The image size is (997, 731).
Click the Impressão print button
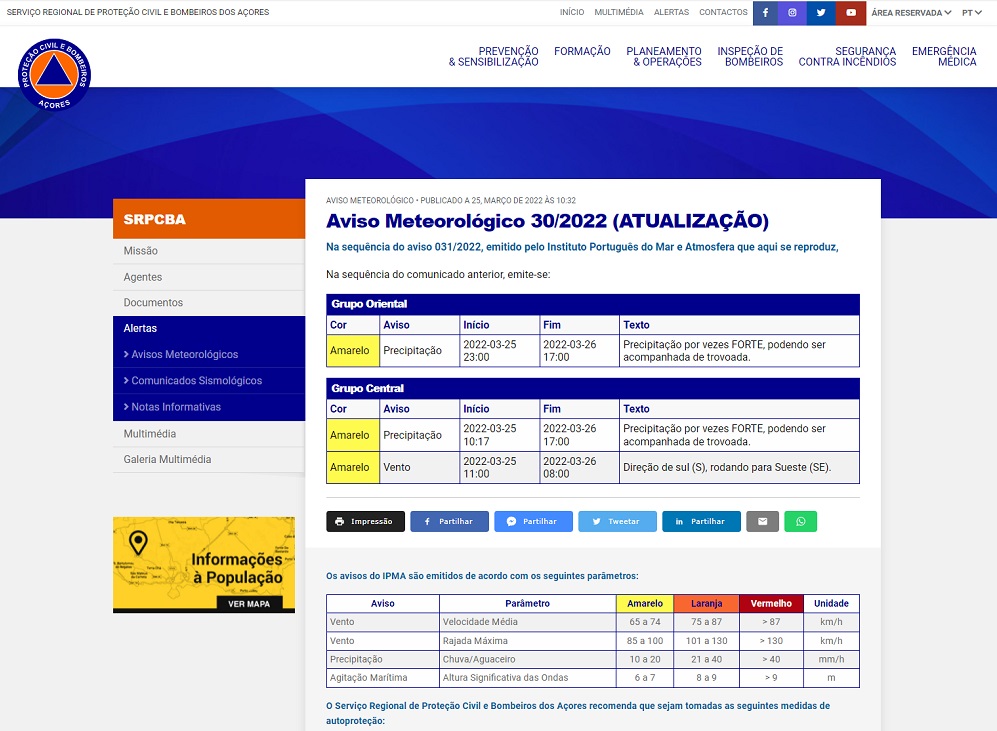click(x=366, y=521)
